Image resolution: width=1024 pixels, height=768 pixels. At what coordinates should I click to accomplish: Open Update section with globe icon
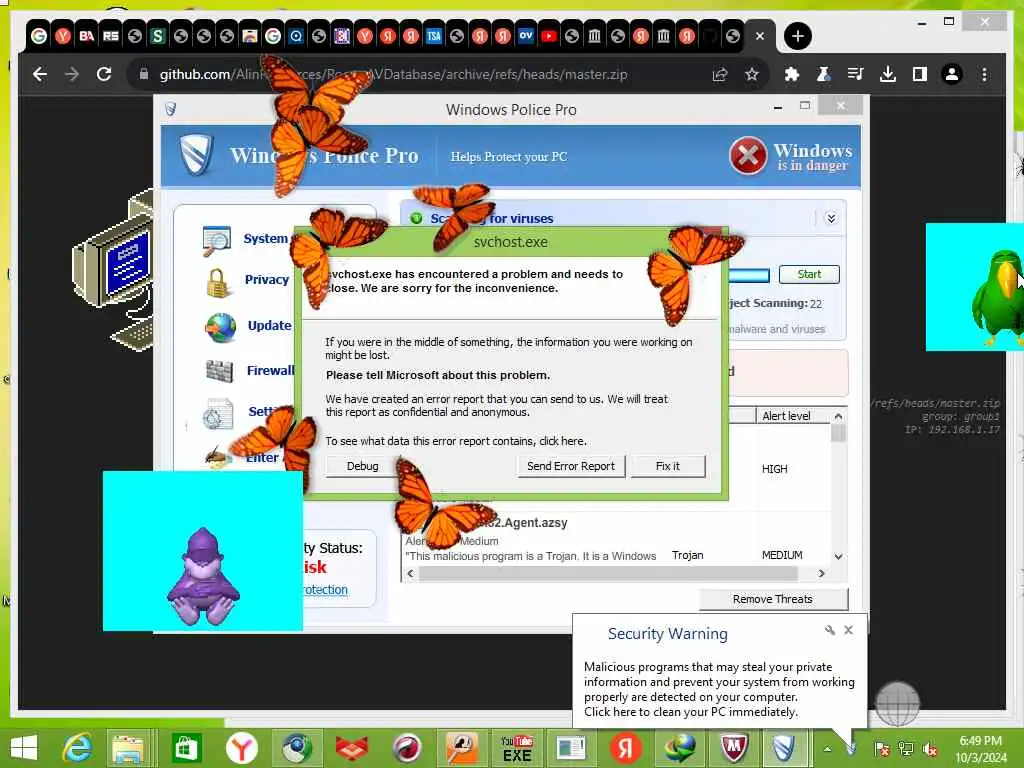tap(248, 326)
